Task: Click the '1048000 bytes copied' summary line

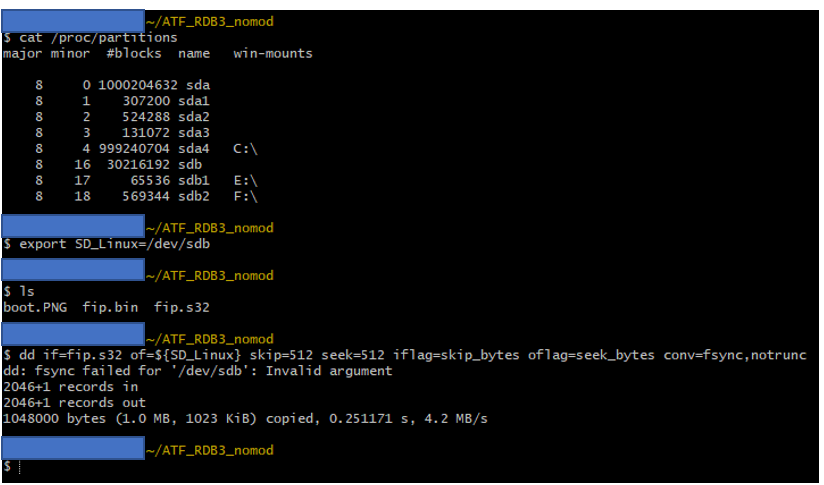Action: (245, 418)
